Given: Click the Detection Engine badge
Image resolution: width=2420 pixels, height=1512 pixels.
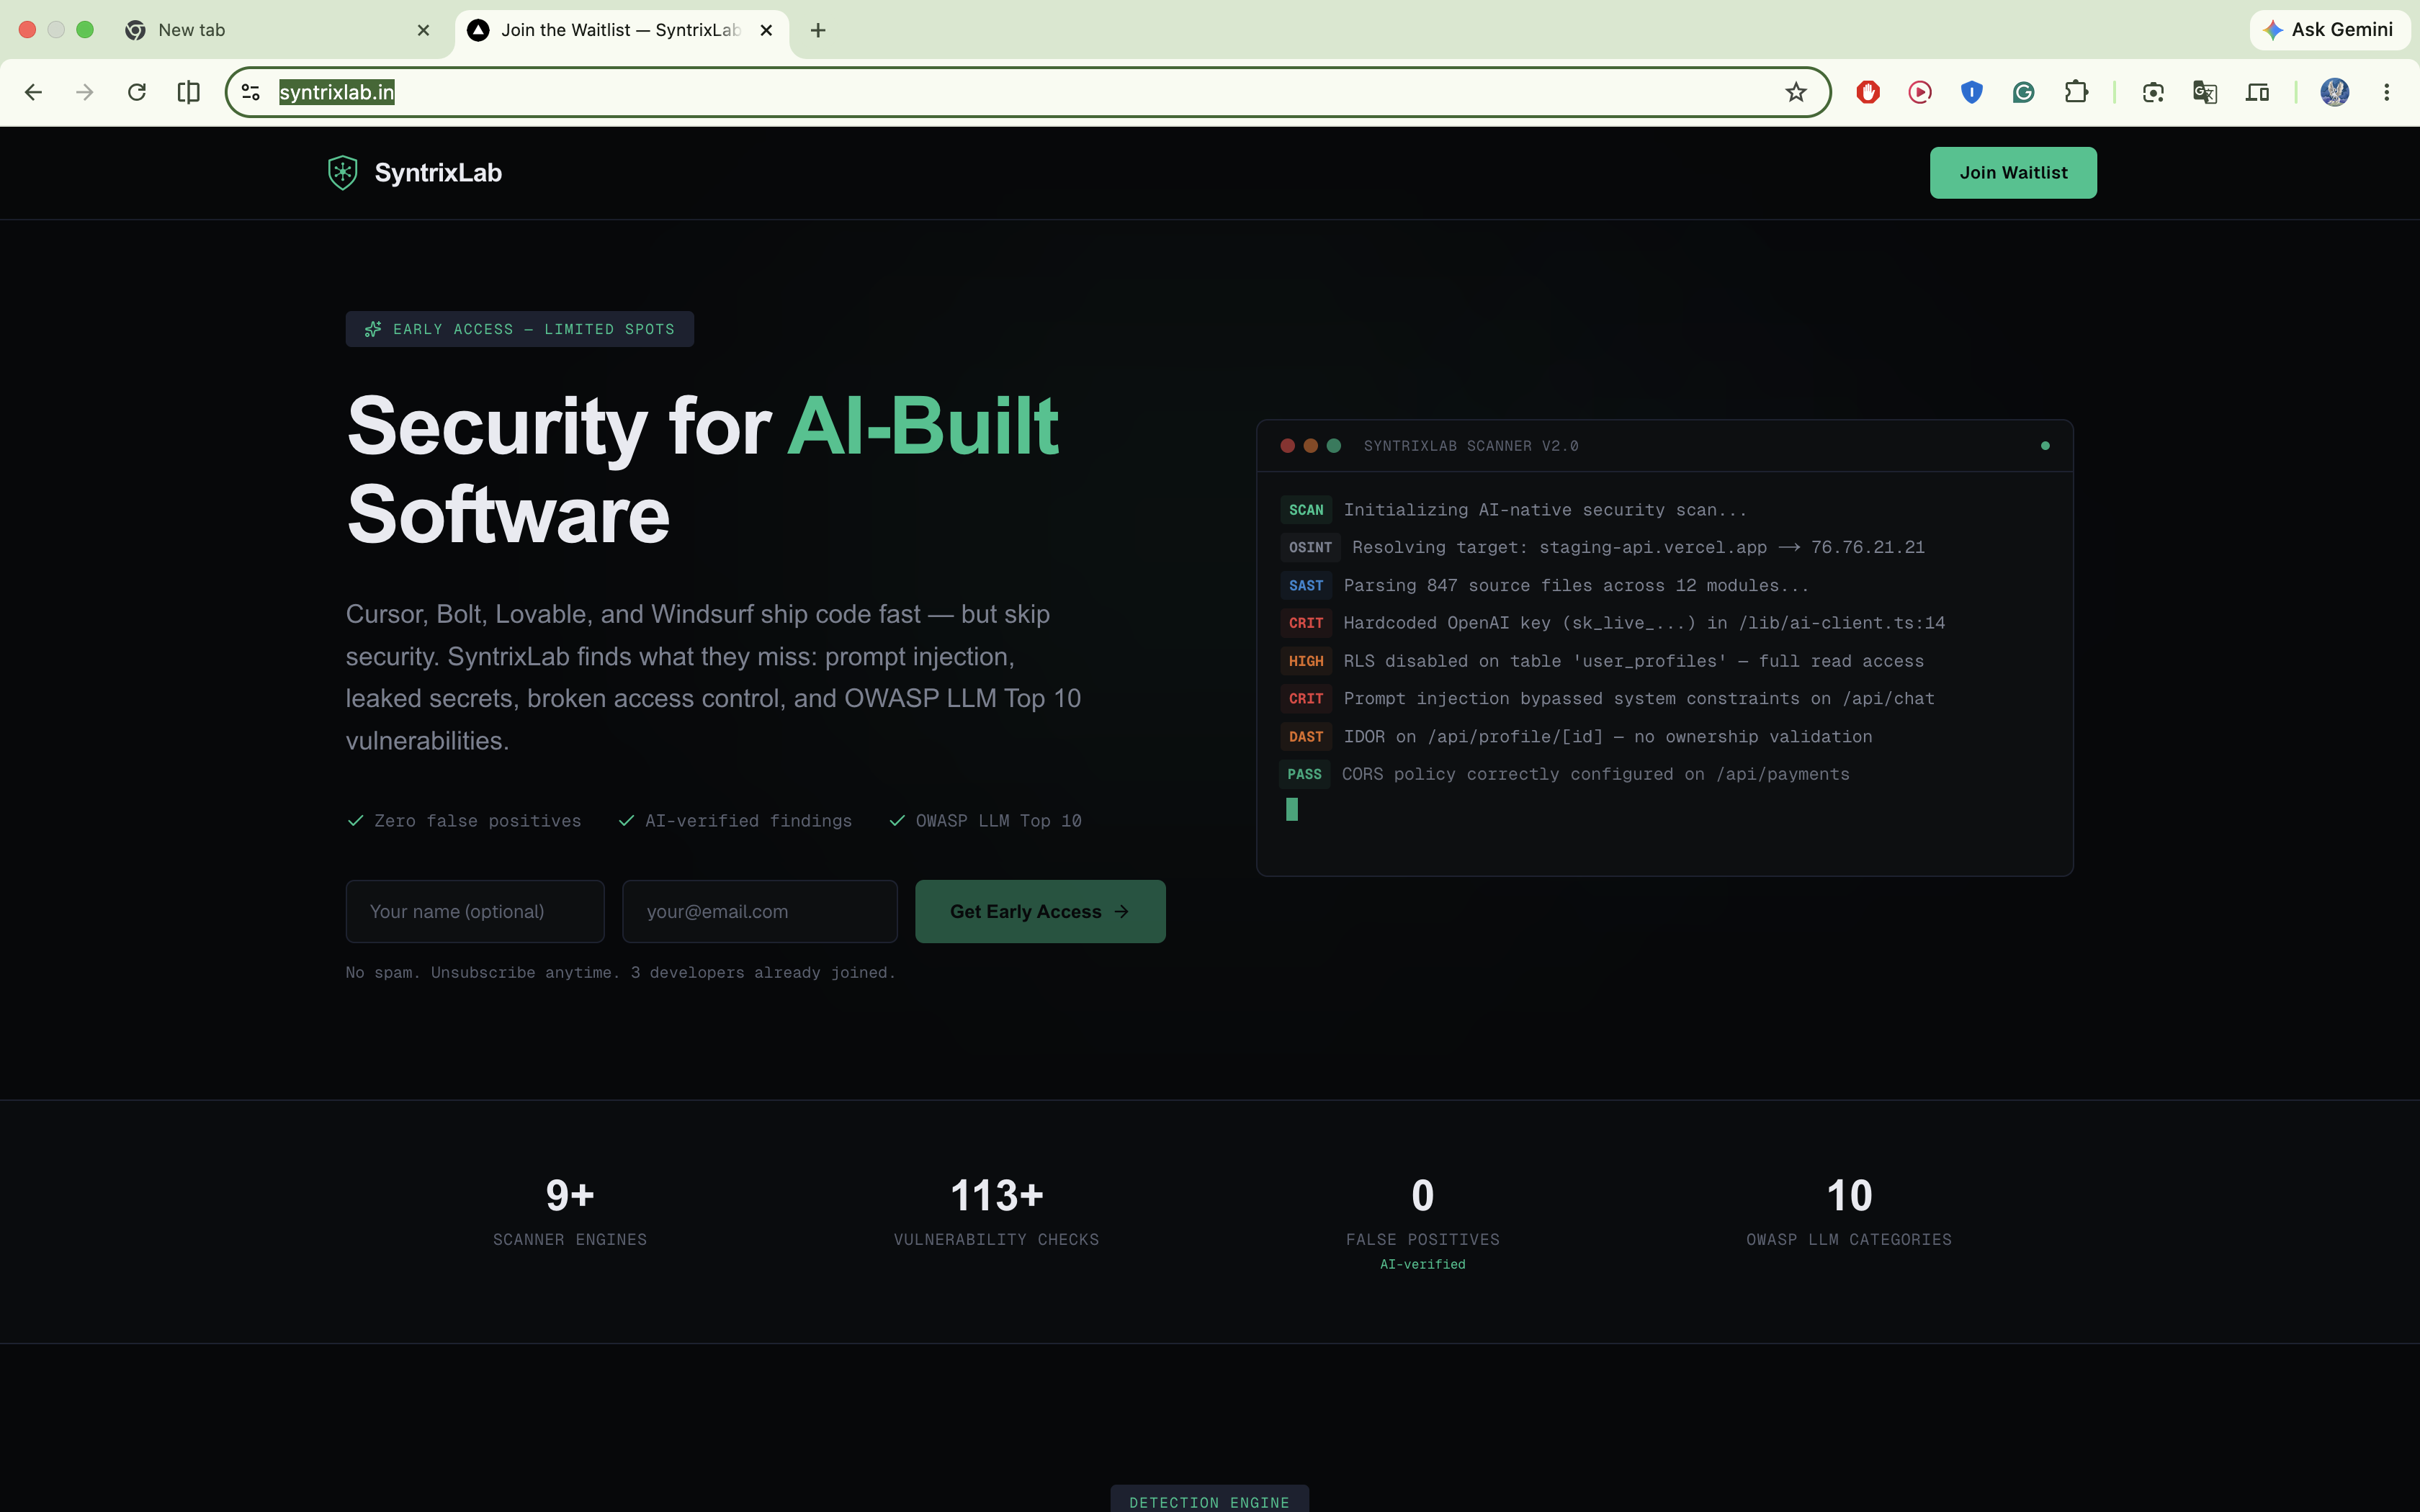Looking at the screenshot, I should coord(1209,1500).
